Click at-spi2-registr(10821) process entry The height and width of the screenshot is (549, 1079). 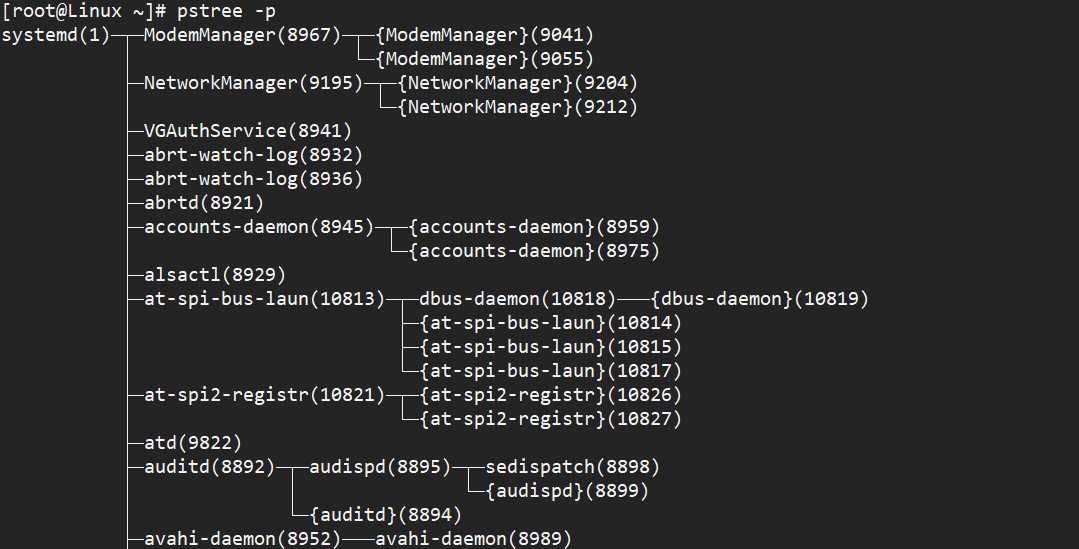point(265,395)
